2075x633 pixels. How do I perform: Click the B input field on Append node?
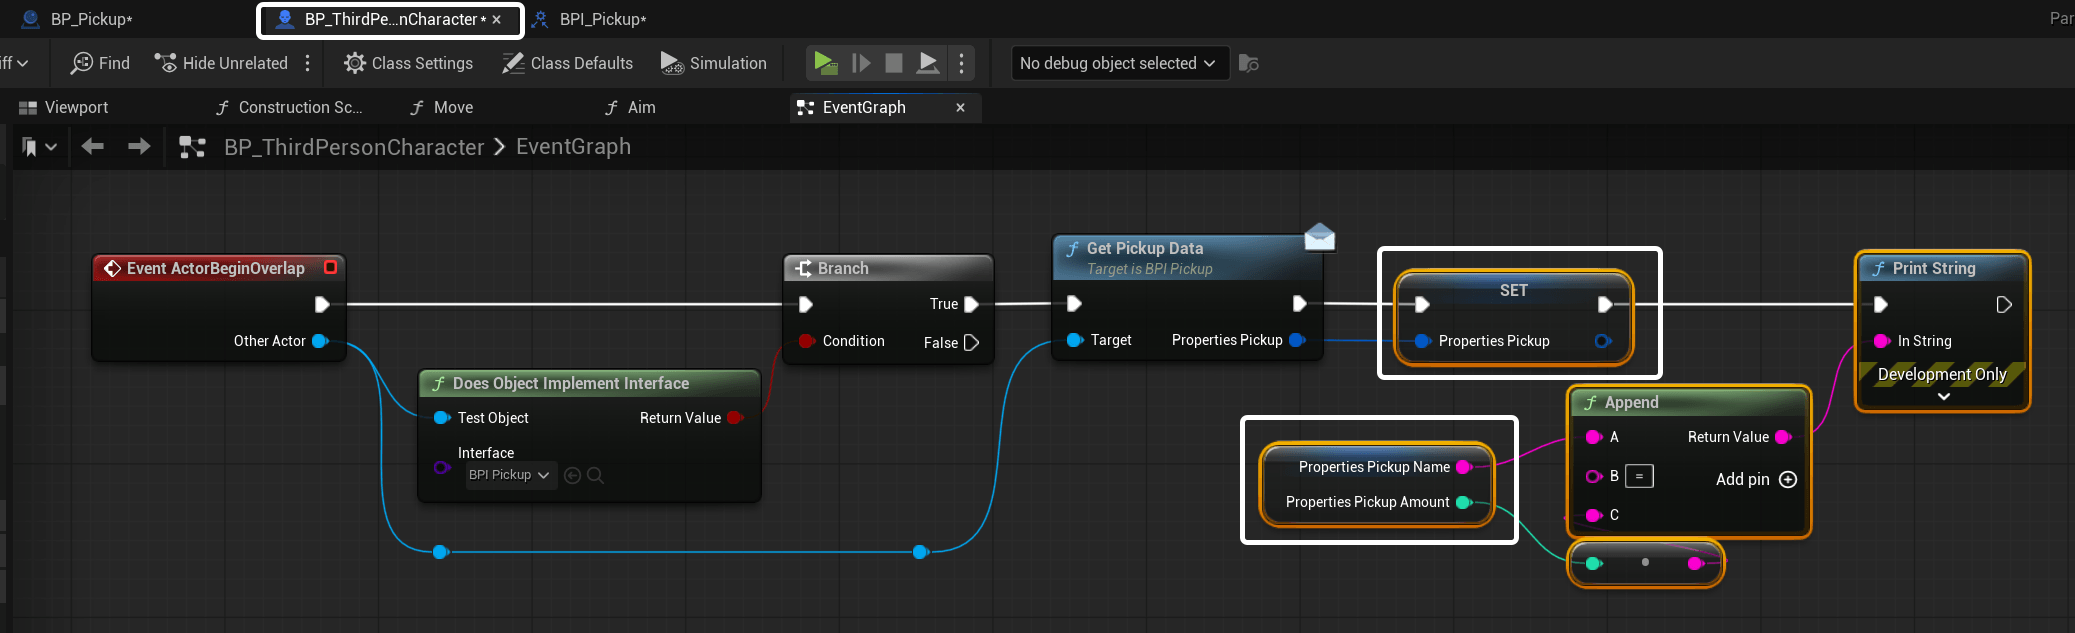tap(1639, 476)
